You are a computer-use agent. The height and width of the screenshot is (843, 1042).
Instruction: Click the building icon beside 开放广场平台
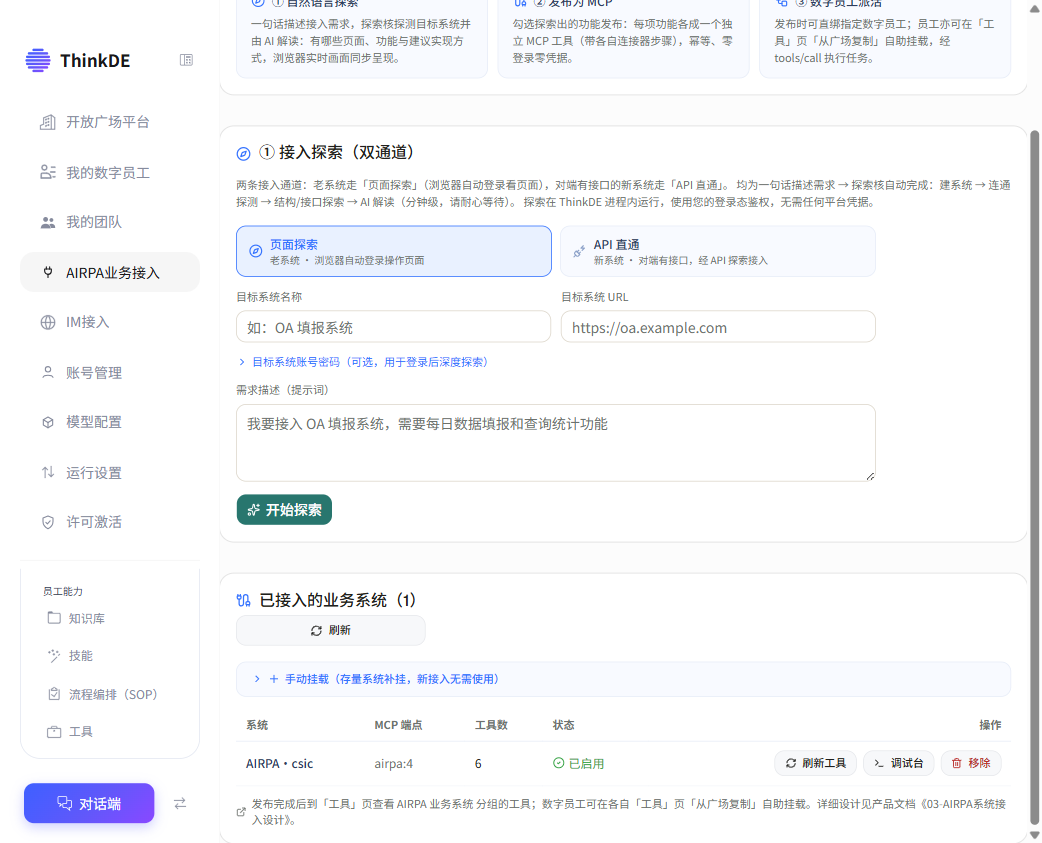click(48, 122)
